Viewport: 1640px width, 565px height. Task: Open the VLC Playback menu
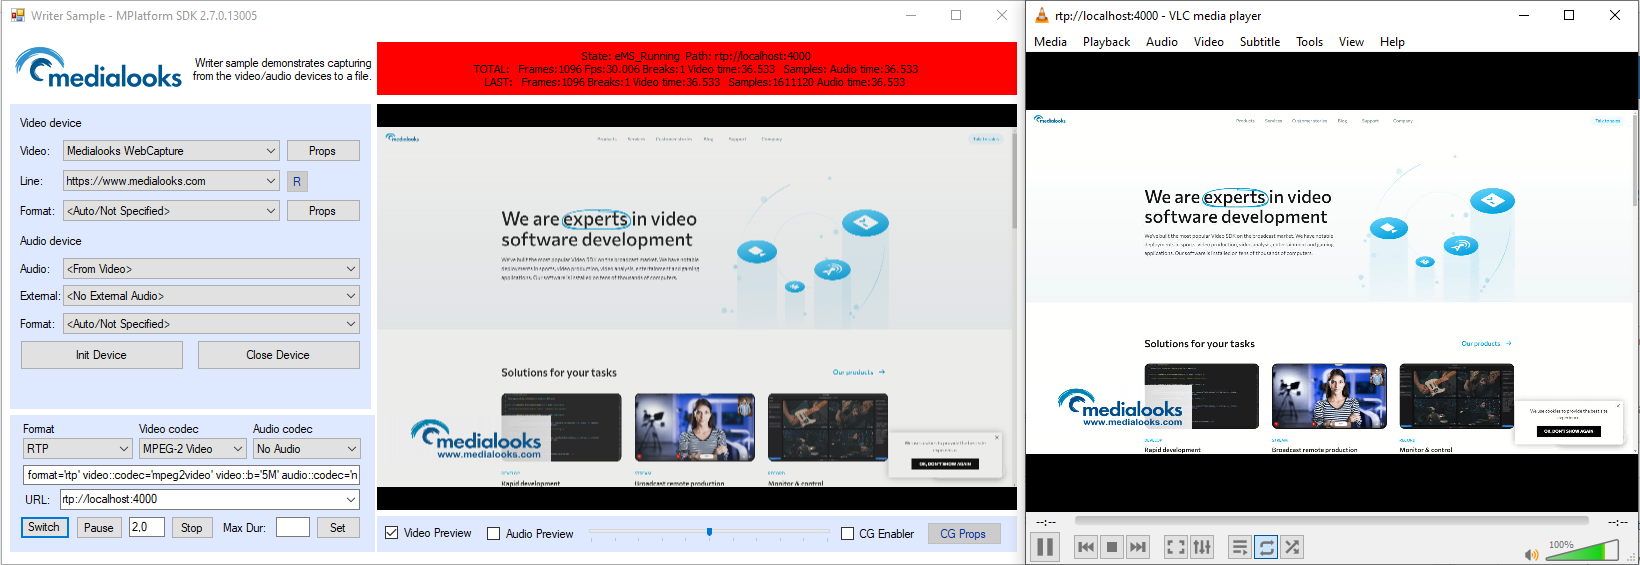pyautogui.click(x=1106, y=42)
